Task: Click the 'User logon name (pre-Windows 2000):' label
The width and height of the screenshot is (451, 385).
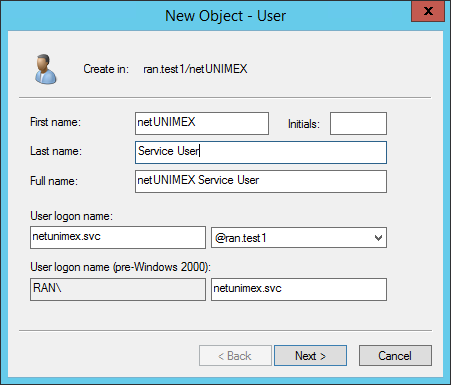Action: tap(120, 267)
